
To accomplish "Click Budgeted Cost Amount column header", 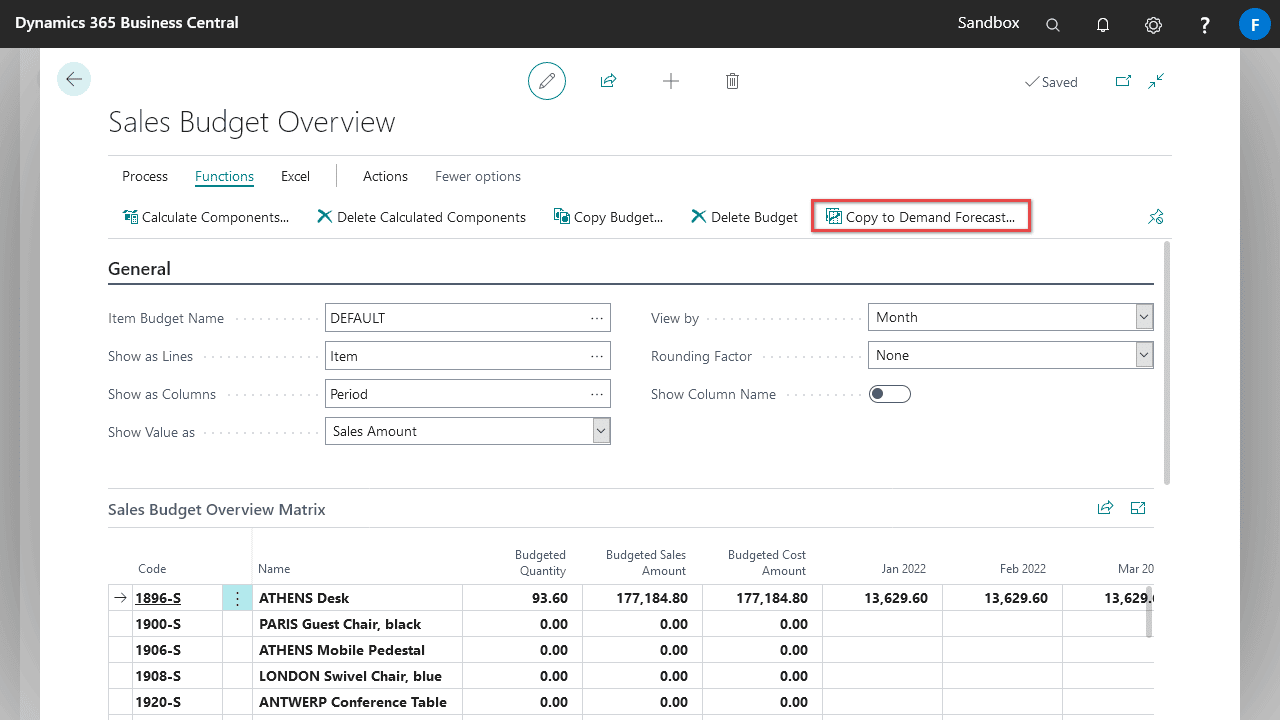I will click(767, 562).
